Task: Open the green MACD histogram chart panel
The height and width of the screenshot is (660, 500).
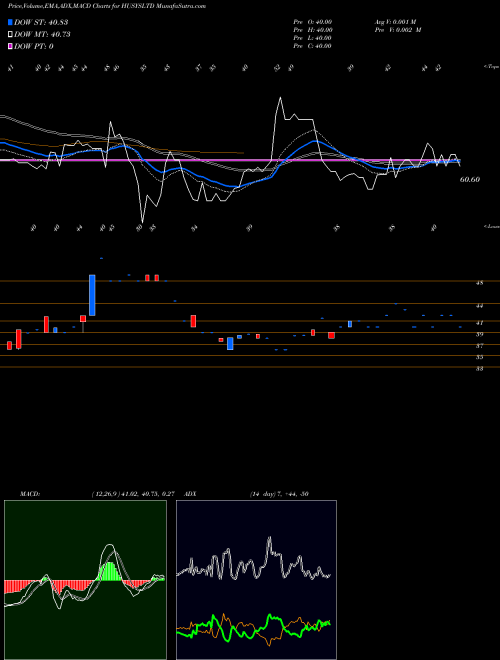Action: click(x=85, y=580)
